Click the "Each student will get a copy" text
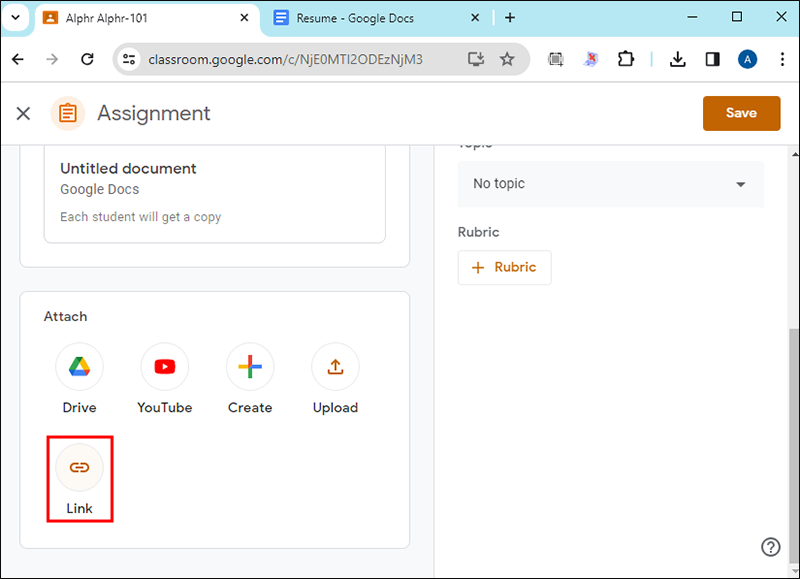The image size is (800, 579). (x=140, y=217)
